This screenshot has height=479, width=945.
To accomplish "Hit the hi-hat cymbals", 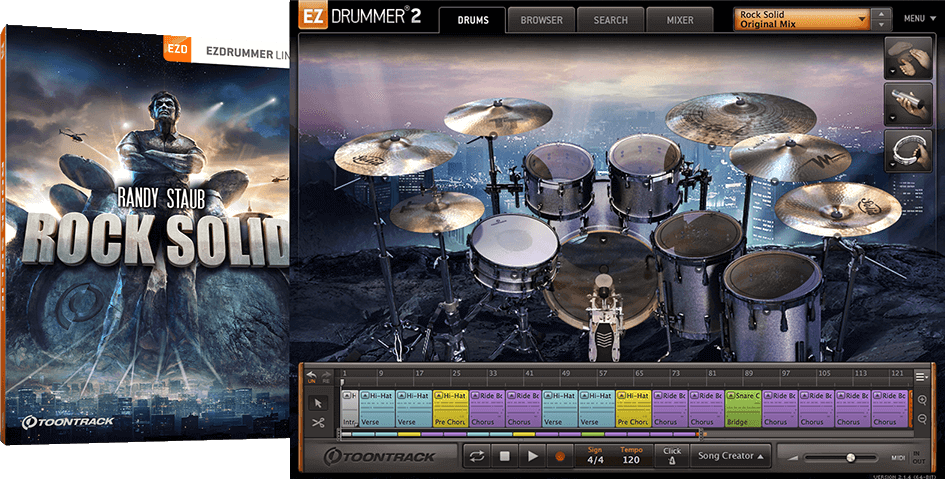I will point(437,211).
